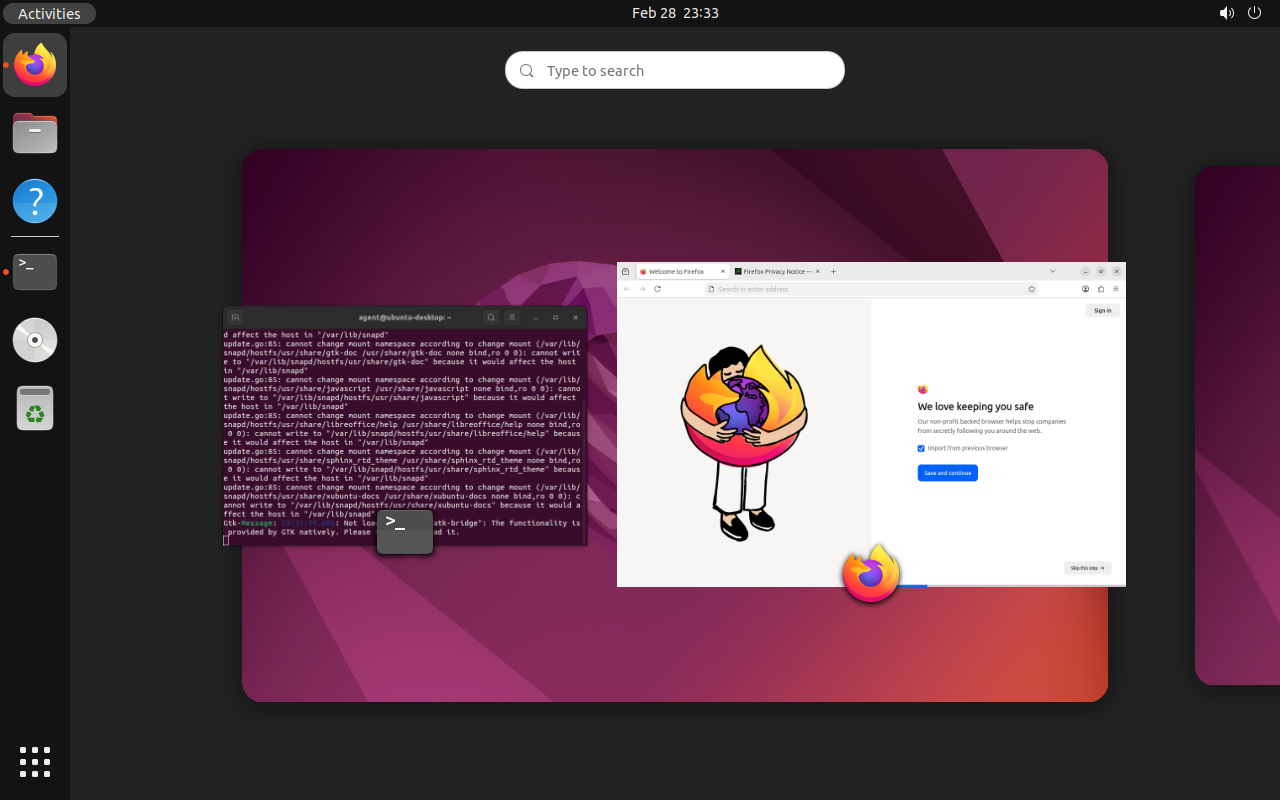Bookmark this page using the star icon
The height and width of the screenshot is (800, 1280).
pyautogui.click(x=1031, y=288)
